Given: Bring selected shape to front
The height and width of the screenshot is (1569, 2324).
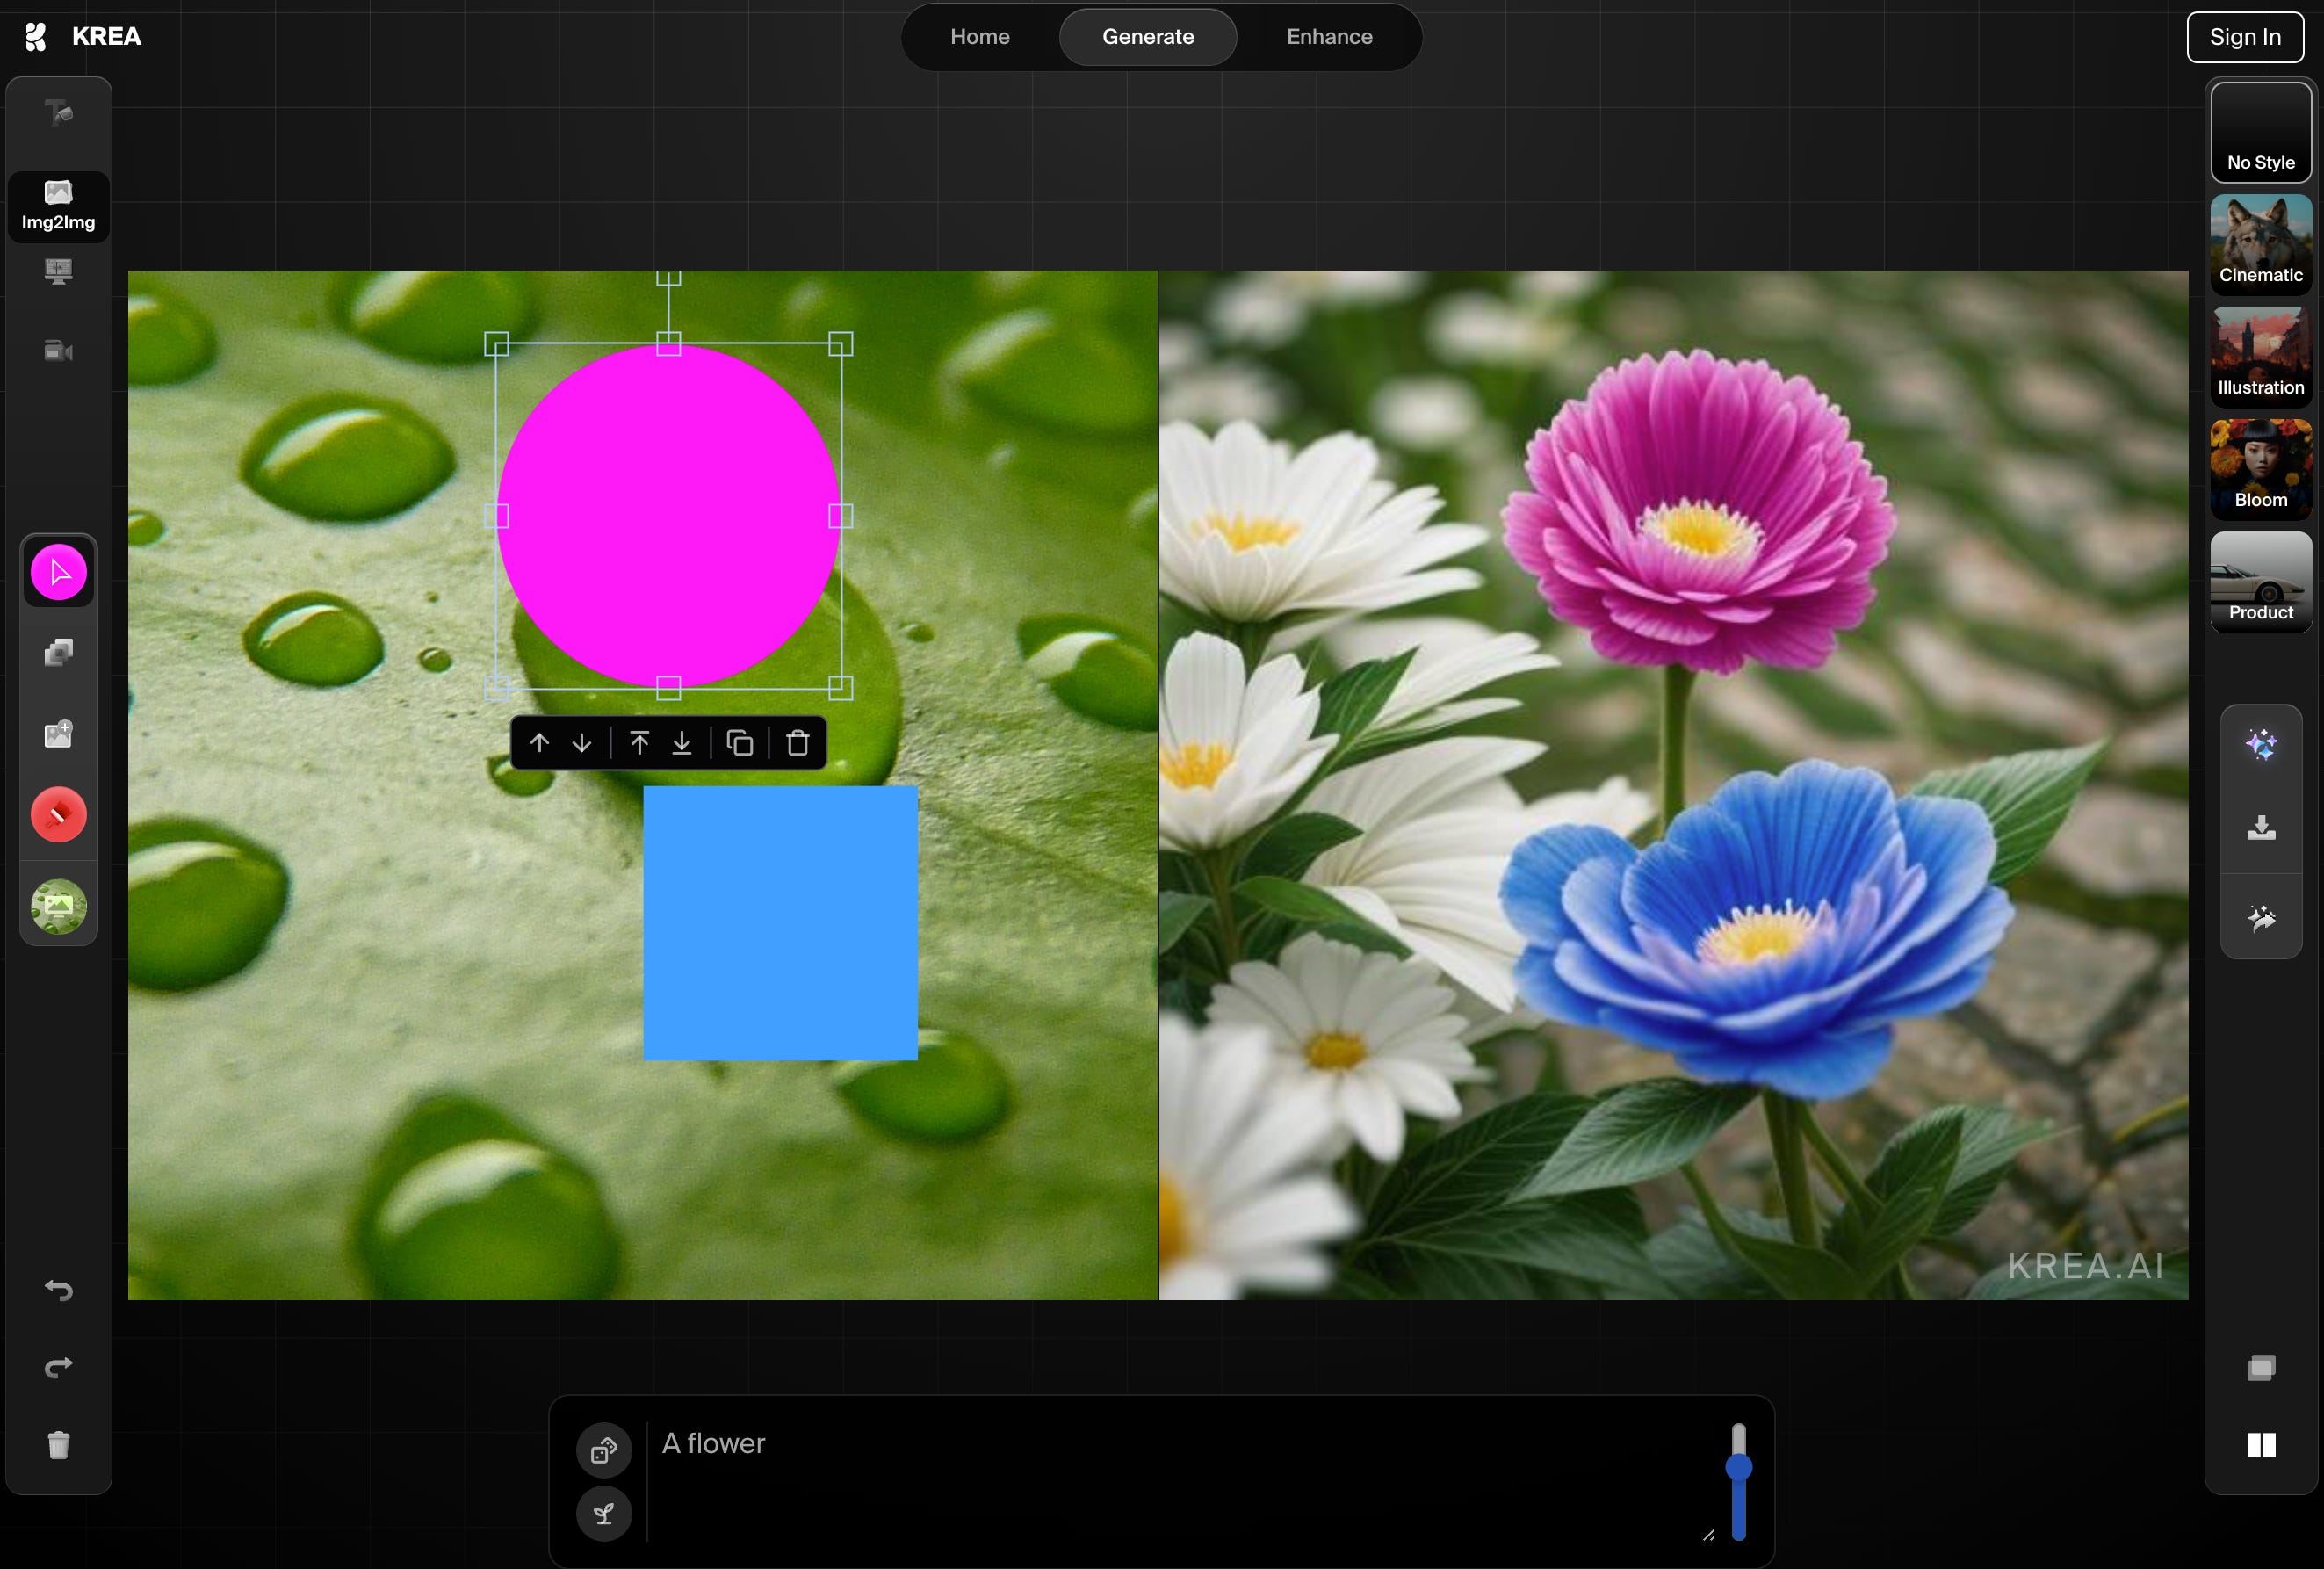Looking at the screenshot, I should click(x=639, y=743).
